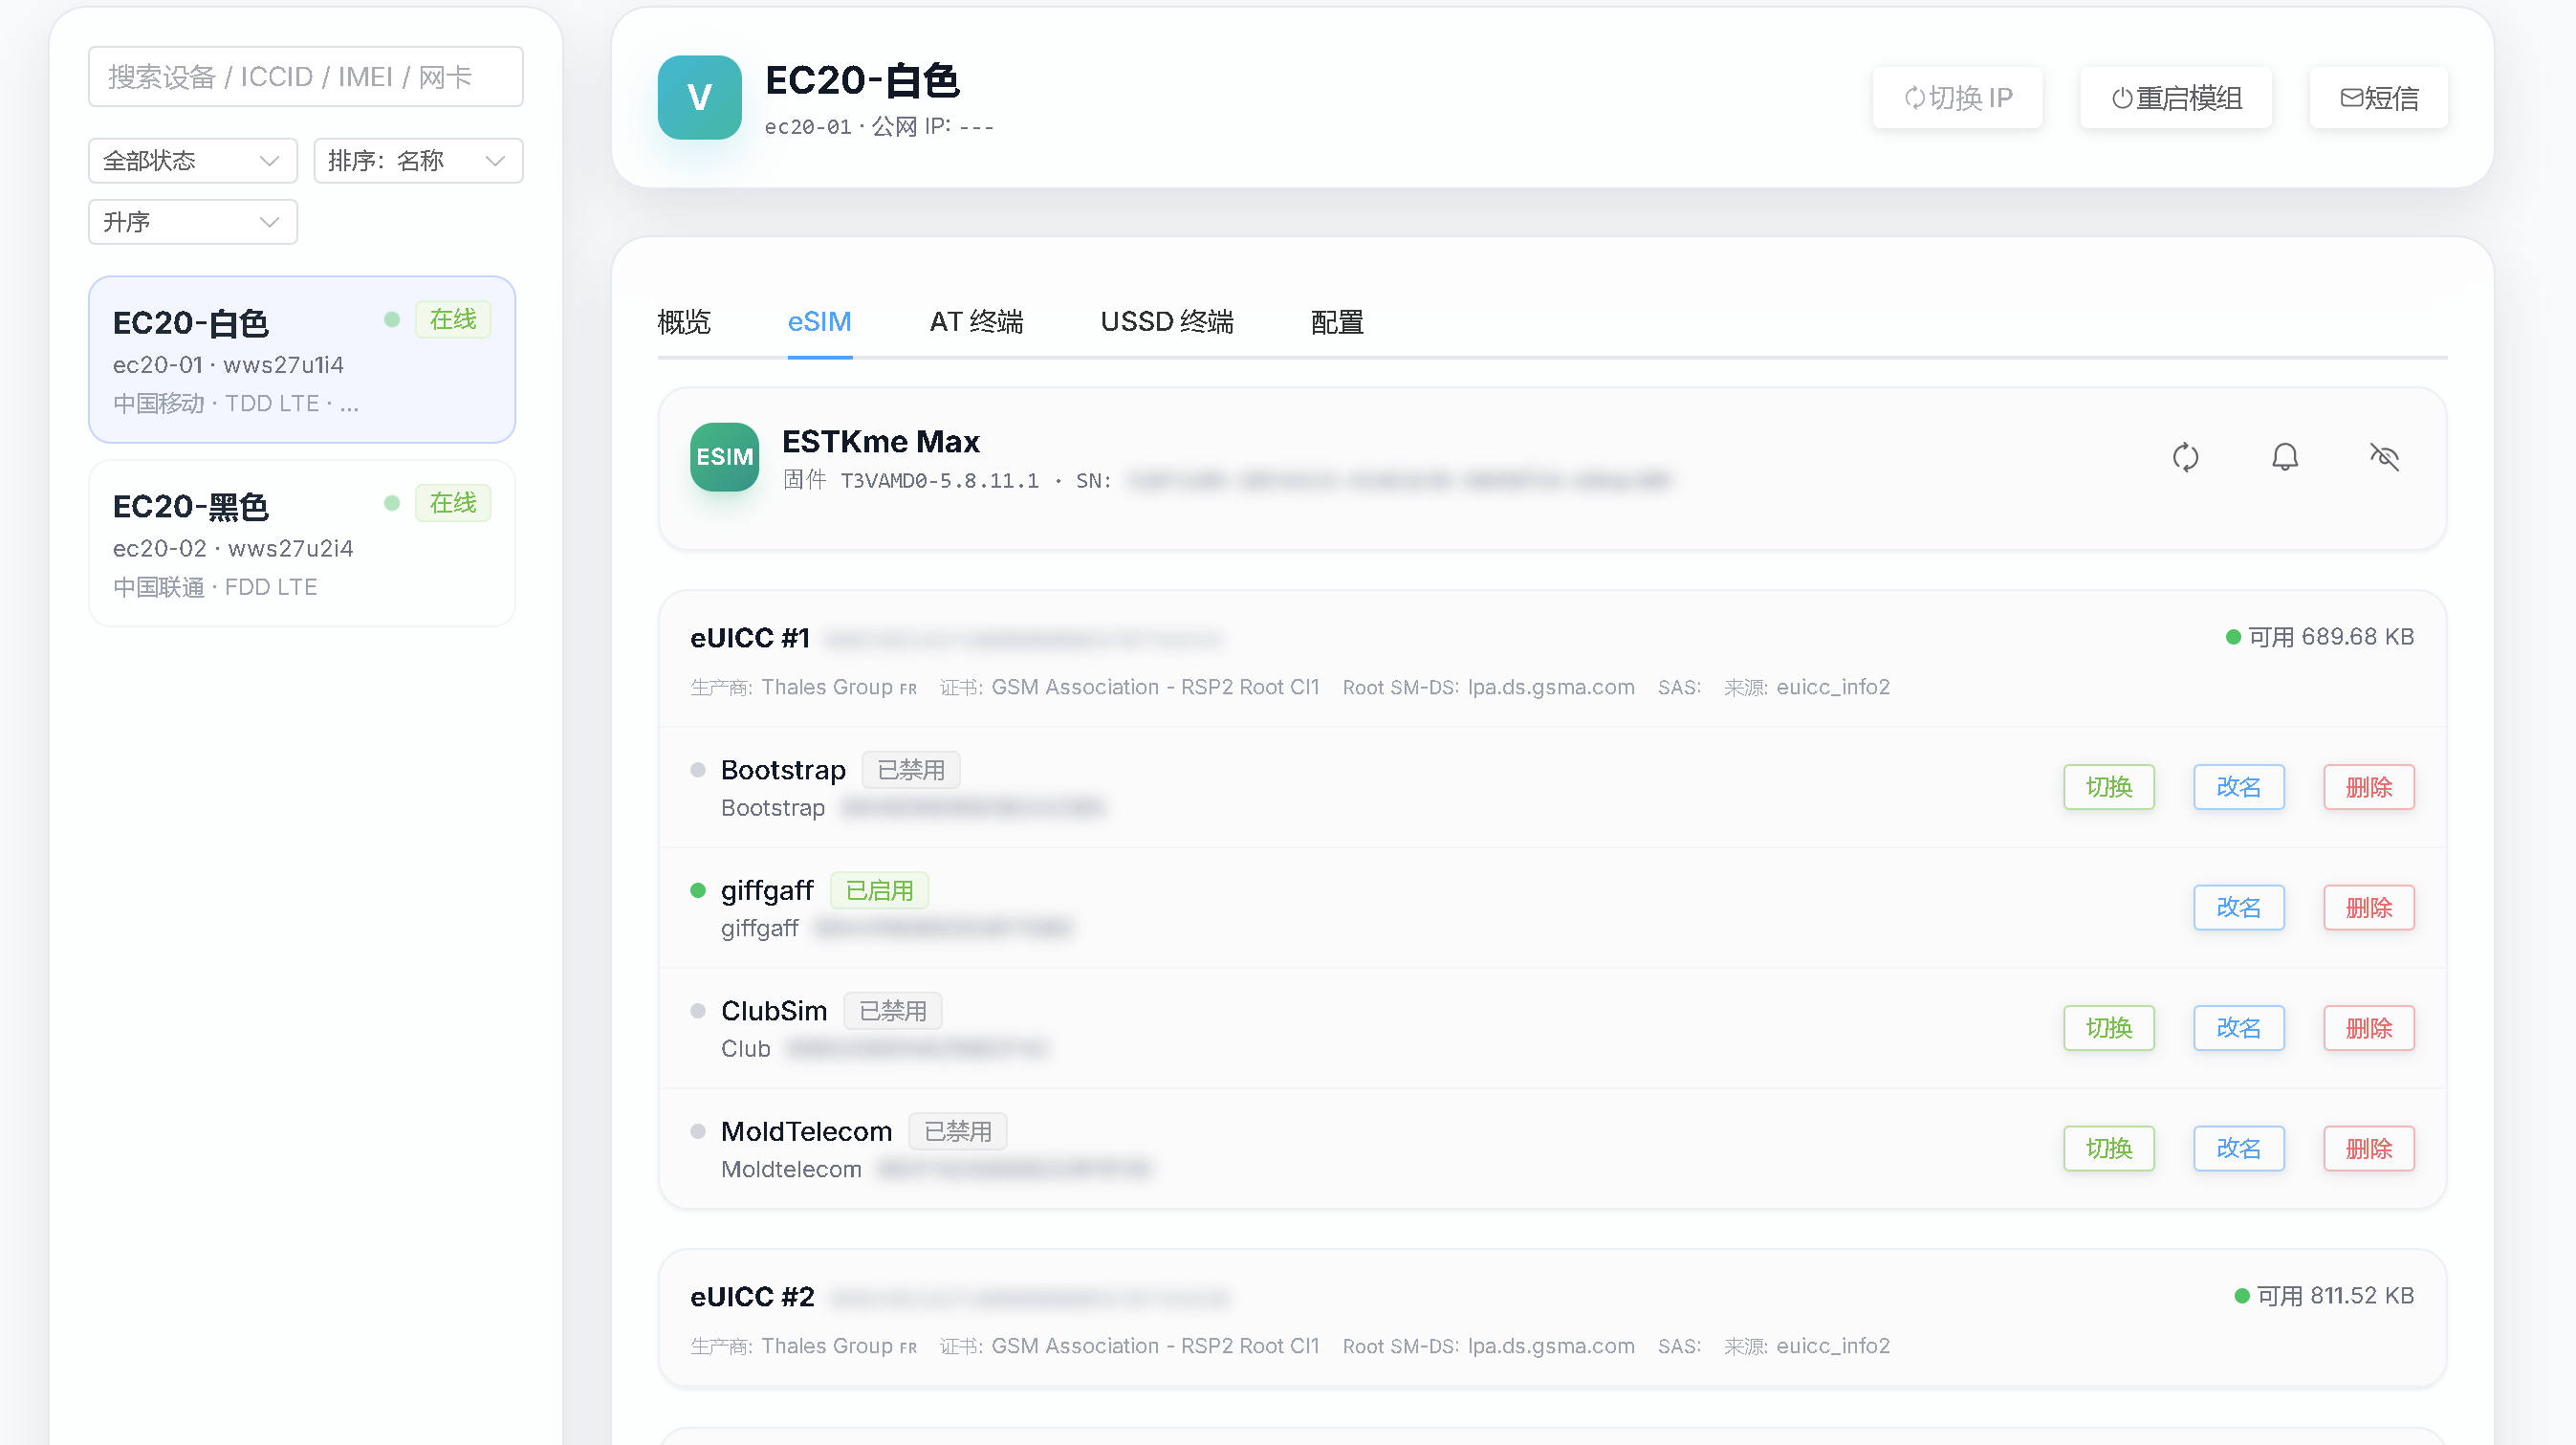This screenshot has width=2576, height=1445.
Task: Click 切换 for the MoldTelecom profile
Action: click(2109, 1149)
